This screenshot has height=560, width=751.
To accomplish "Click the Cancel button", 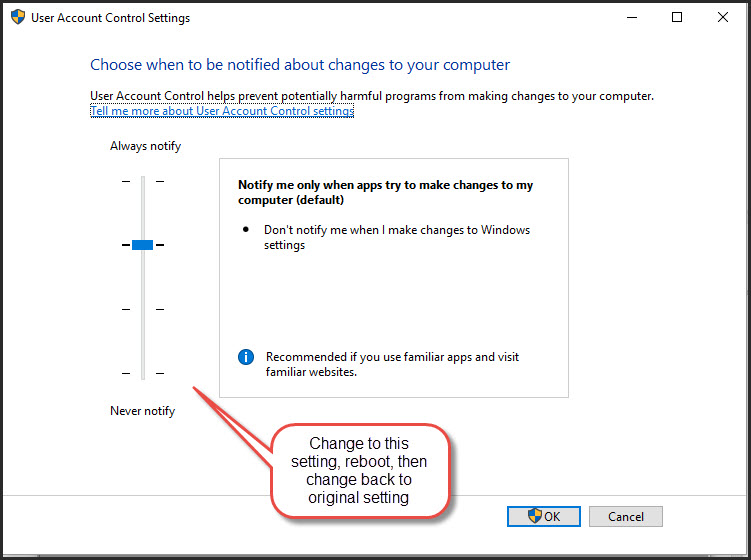I will click(x=626, y=516).
